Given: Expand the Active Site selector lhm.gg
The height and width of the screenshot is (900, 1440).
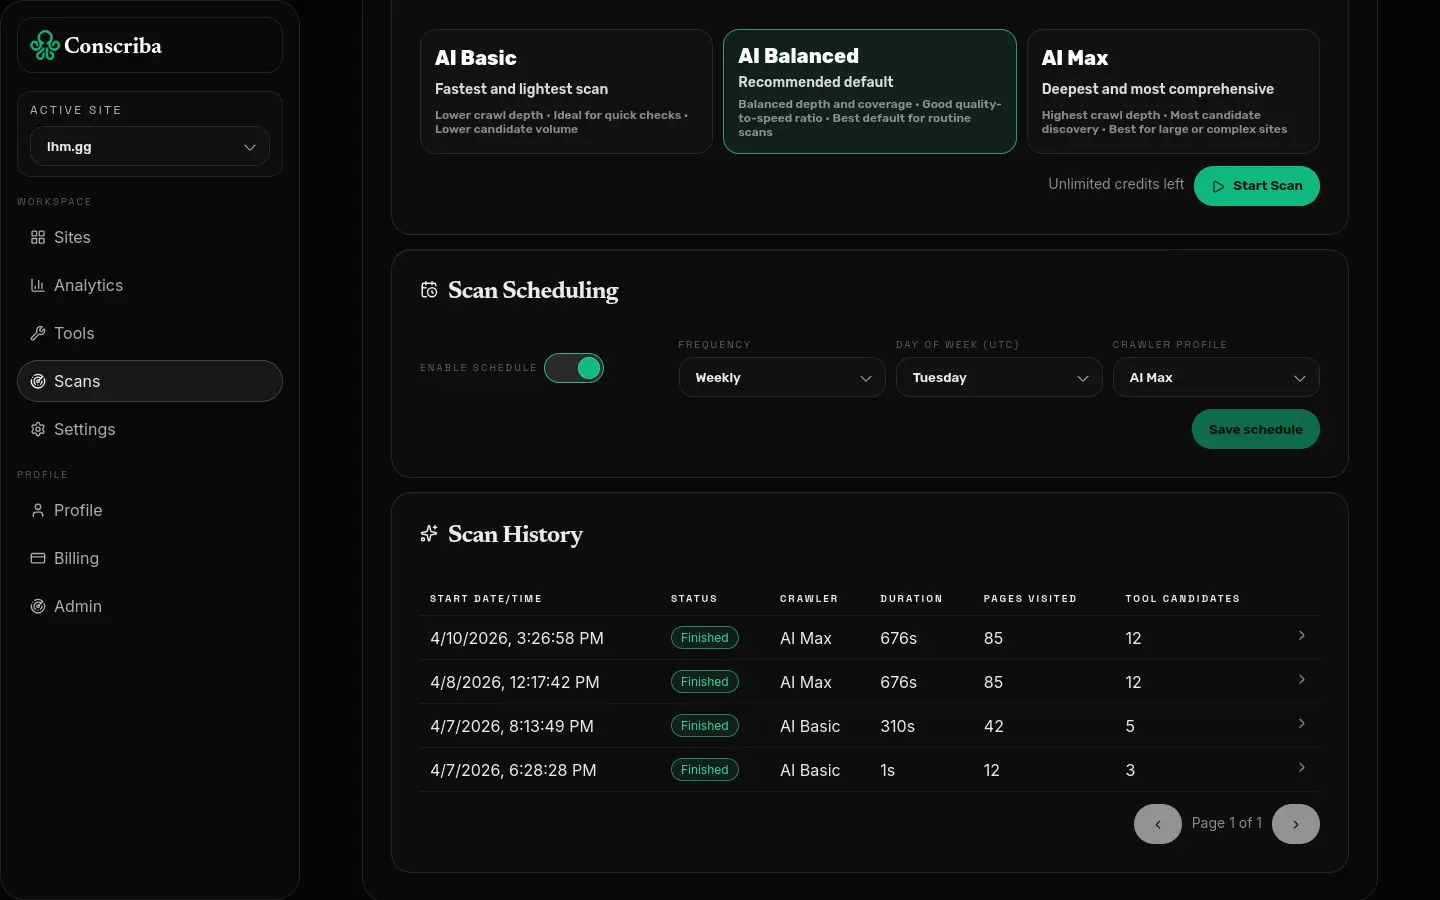Looking at the screenshot, I should [150, 147].
